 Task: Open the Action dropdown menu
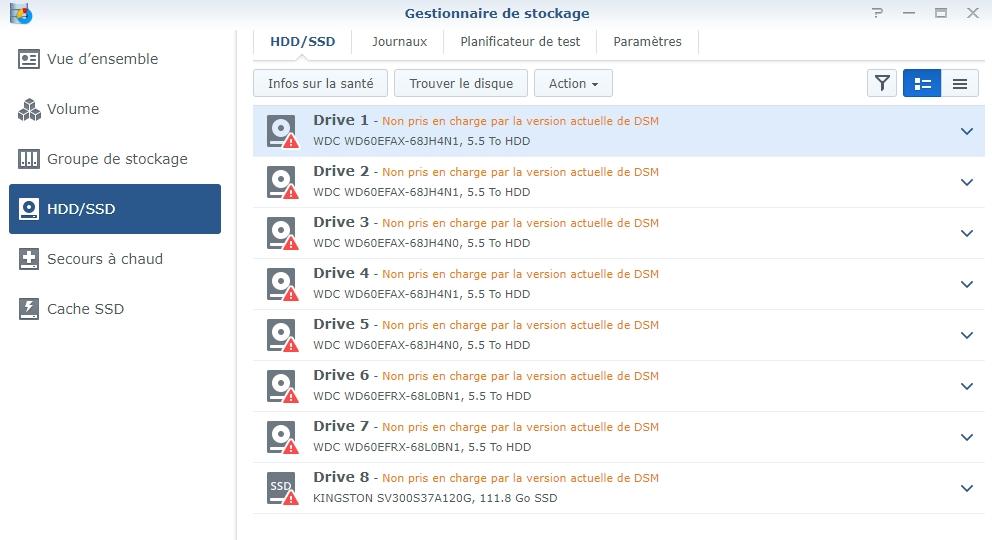coord(573,83)
